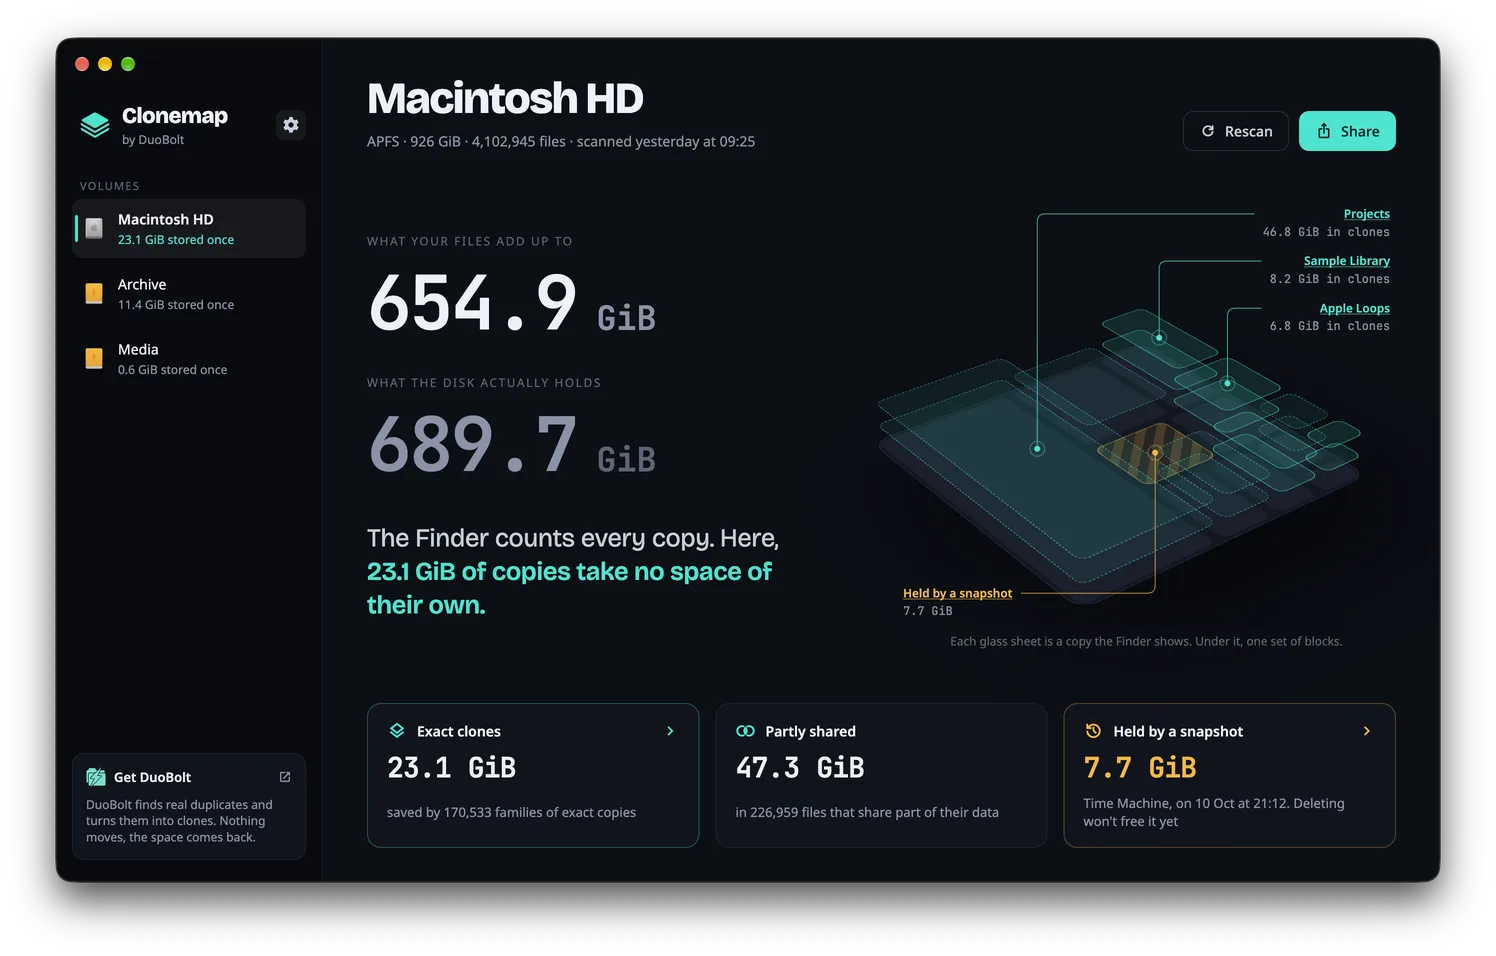Click the 'by DuoBolt' subtitle
Screen dimensions: 1496x956
153,140
